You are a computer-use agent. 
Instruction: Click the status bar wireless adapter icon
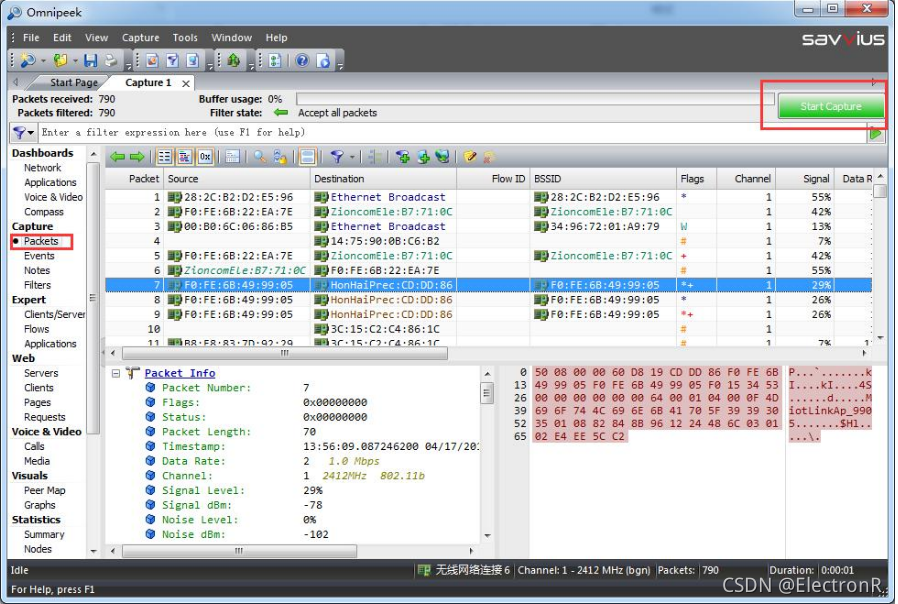423,570
